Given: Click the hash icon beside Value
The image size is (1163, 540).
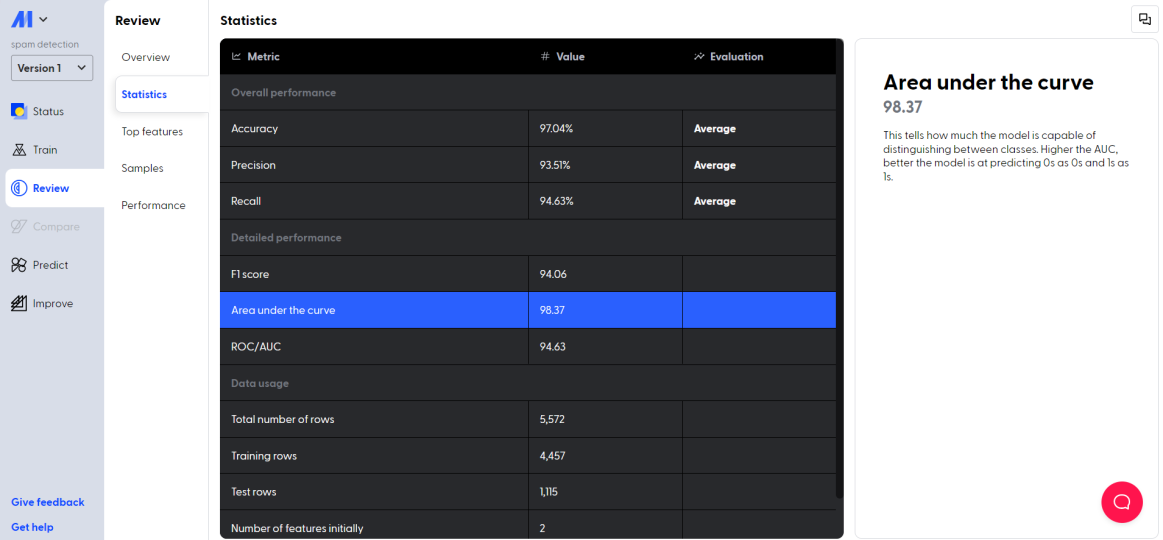Looking at the screenshot, I should coord(545,56).
